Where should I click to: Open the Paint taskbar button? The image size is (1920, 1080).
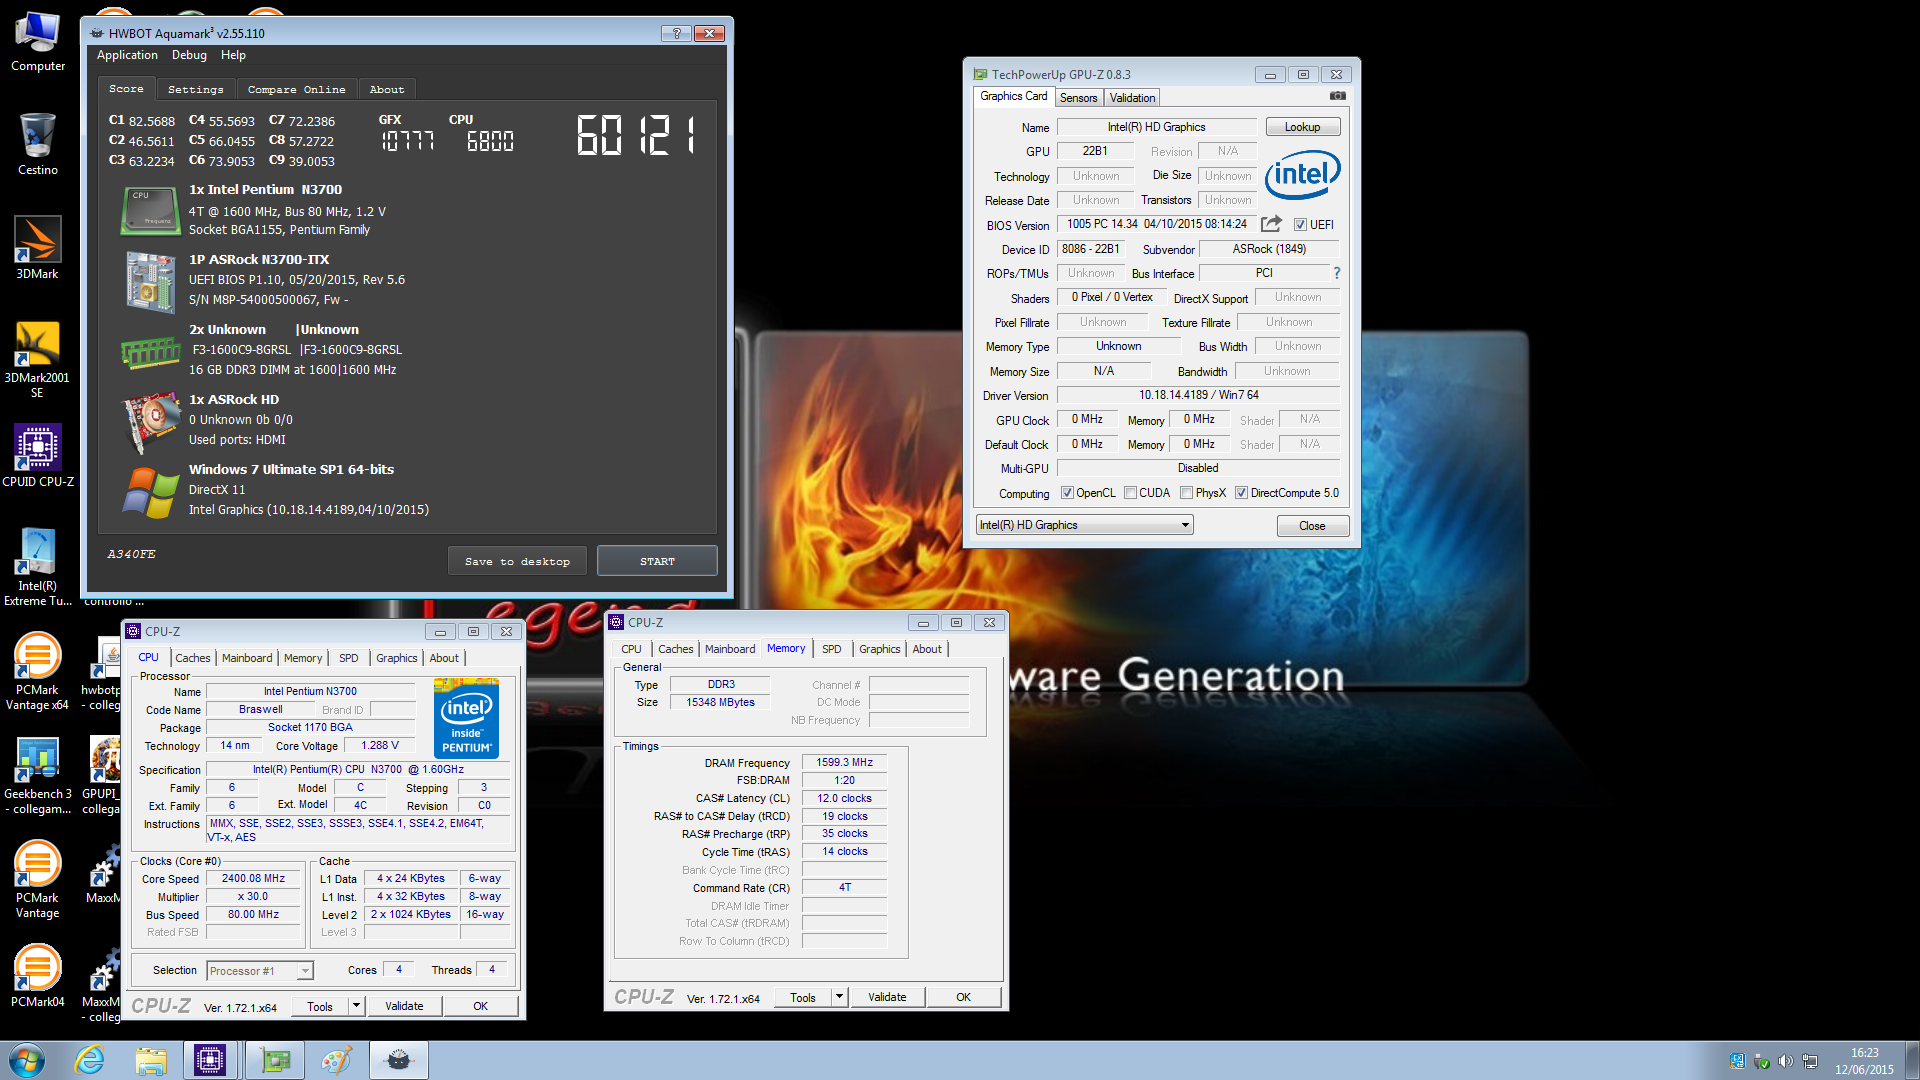tap(337, 1060)
